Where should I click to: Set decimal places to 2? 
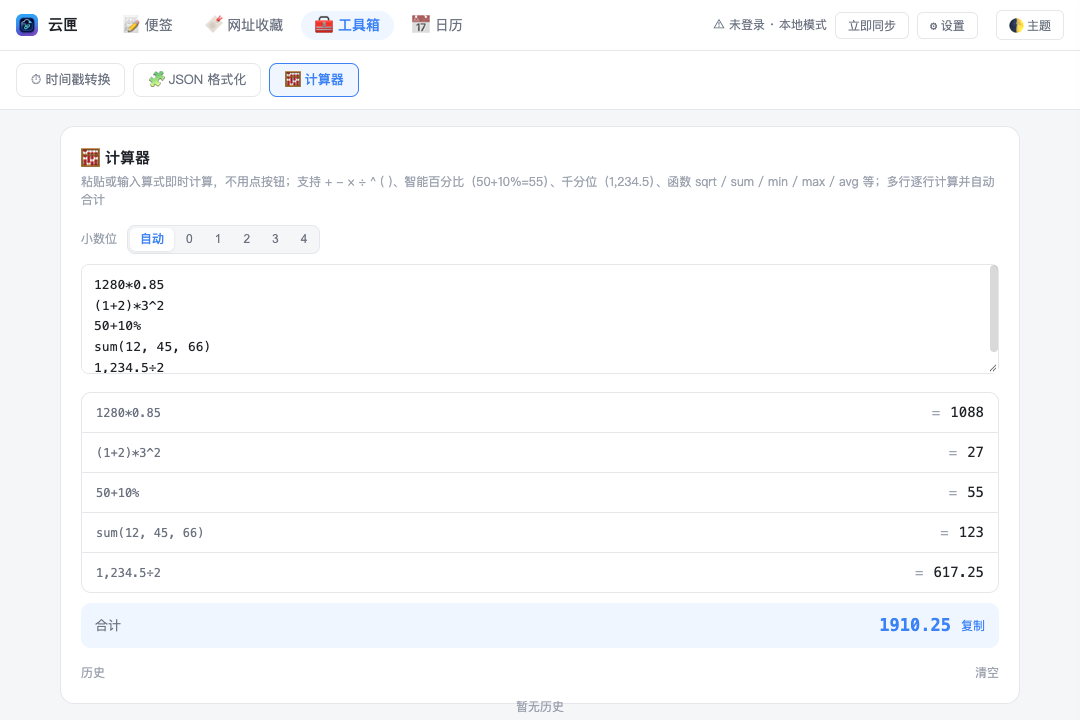click(247, 239)
